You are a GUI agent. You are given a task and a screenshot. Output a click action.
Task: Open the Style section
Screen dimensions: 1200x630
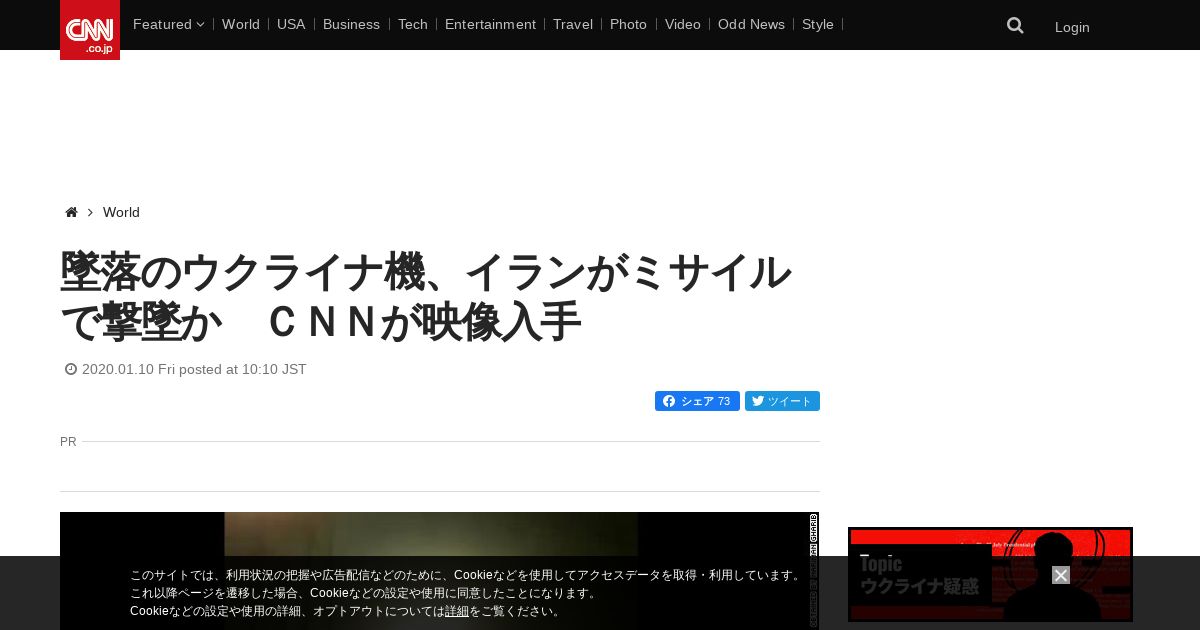(x=818, y=24)
